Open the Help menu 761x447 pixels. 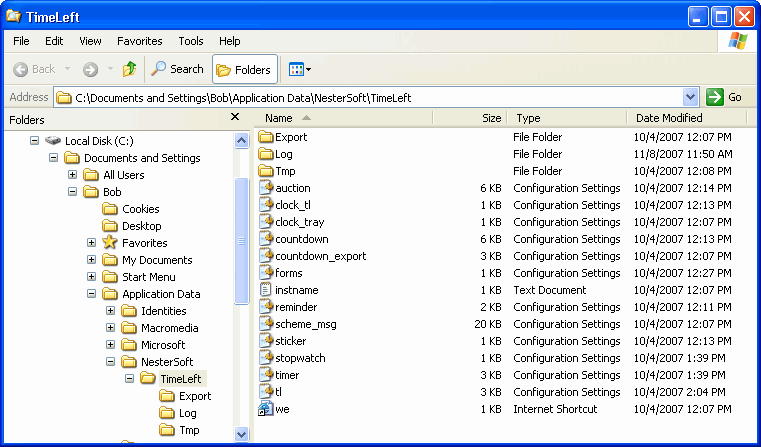pyautogui.click(x=230, y=41)
